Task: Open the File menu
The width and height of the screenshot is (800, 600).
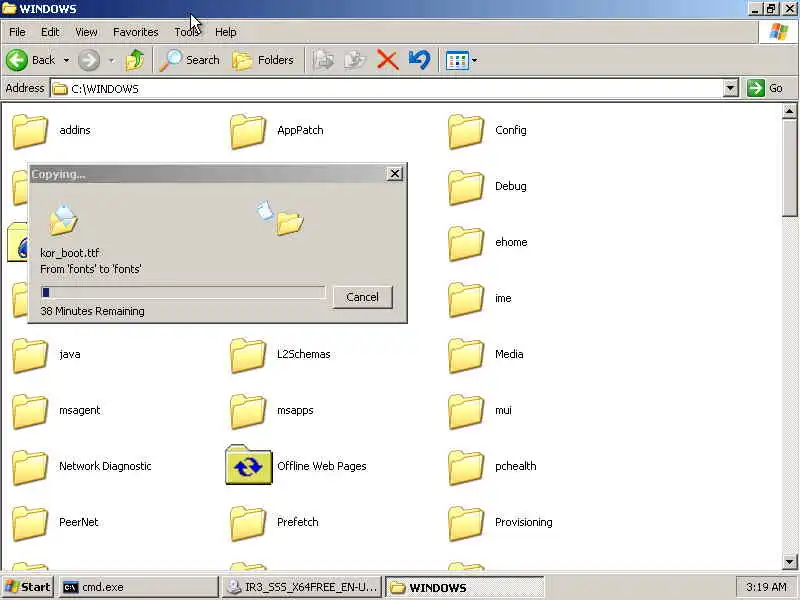Action: point(17,32)
